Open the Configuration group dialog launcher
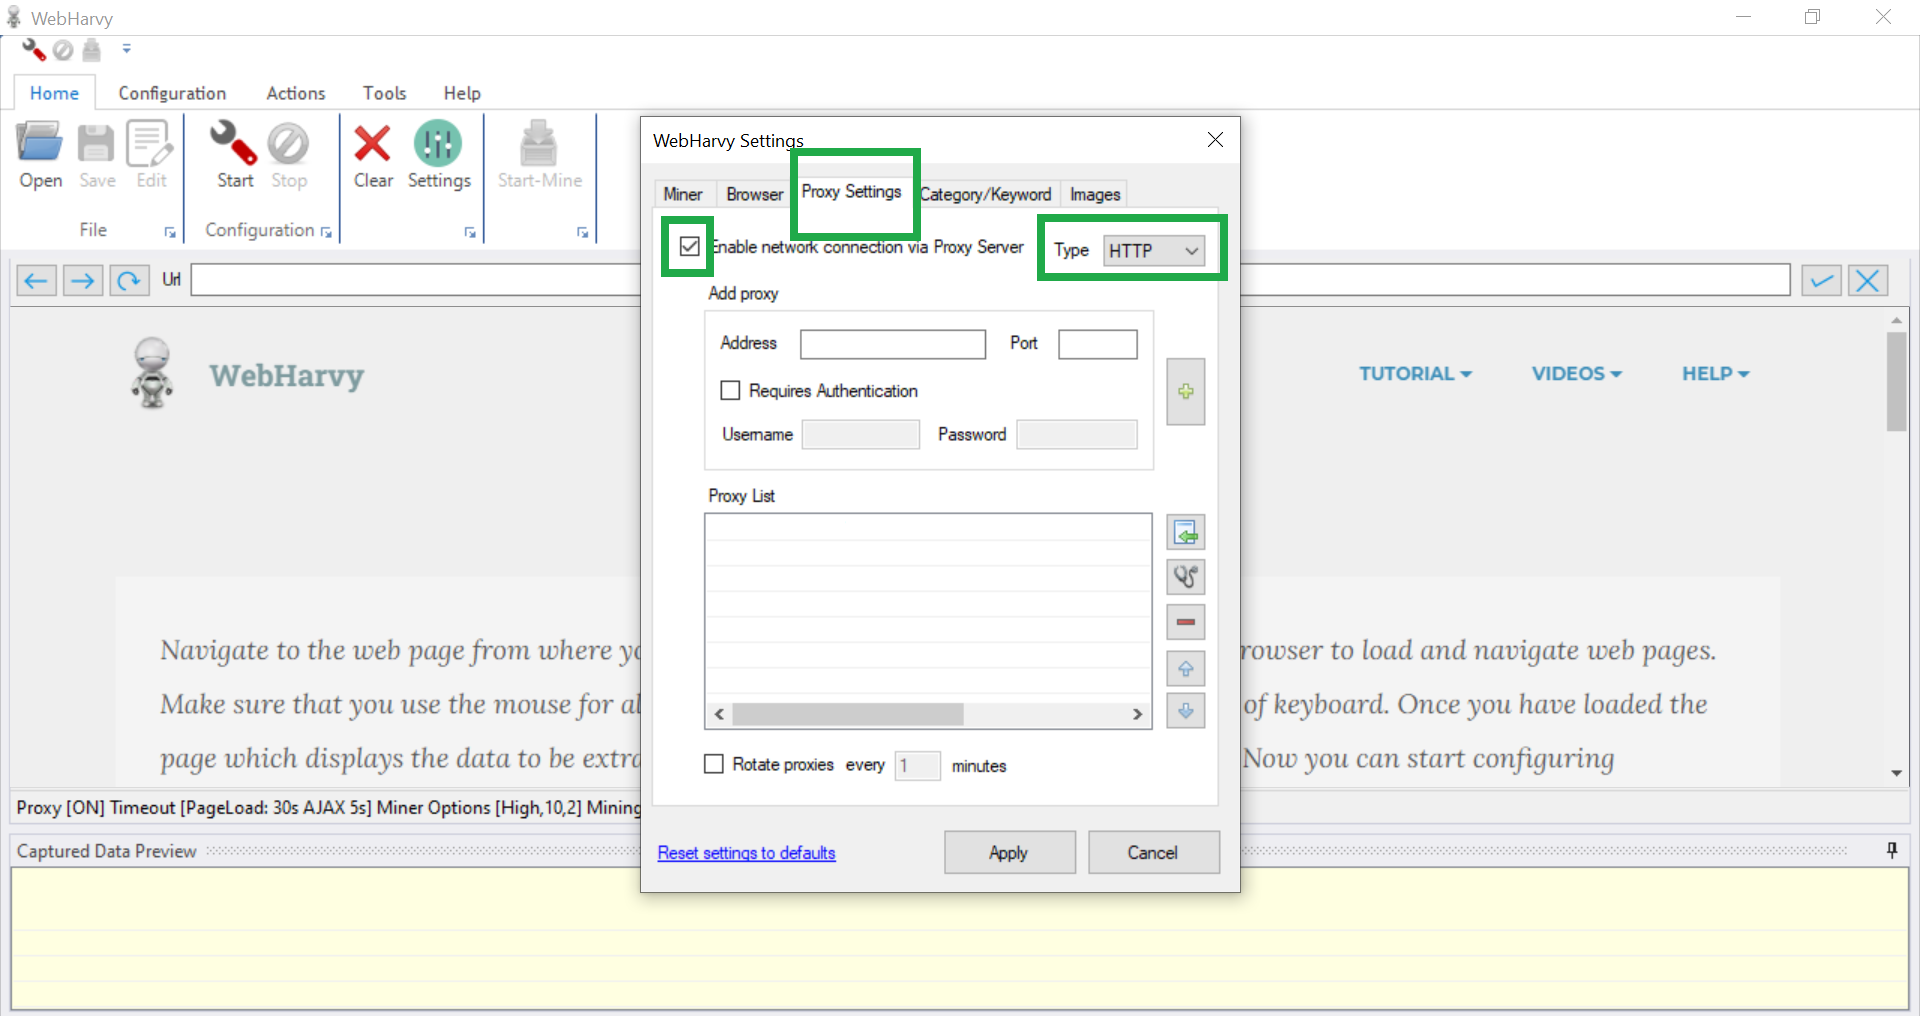The image size is (1920, 1016). pos(326,231)
